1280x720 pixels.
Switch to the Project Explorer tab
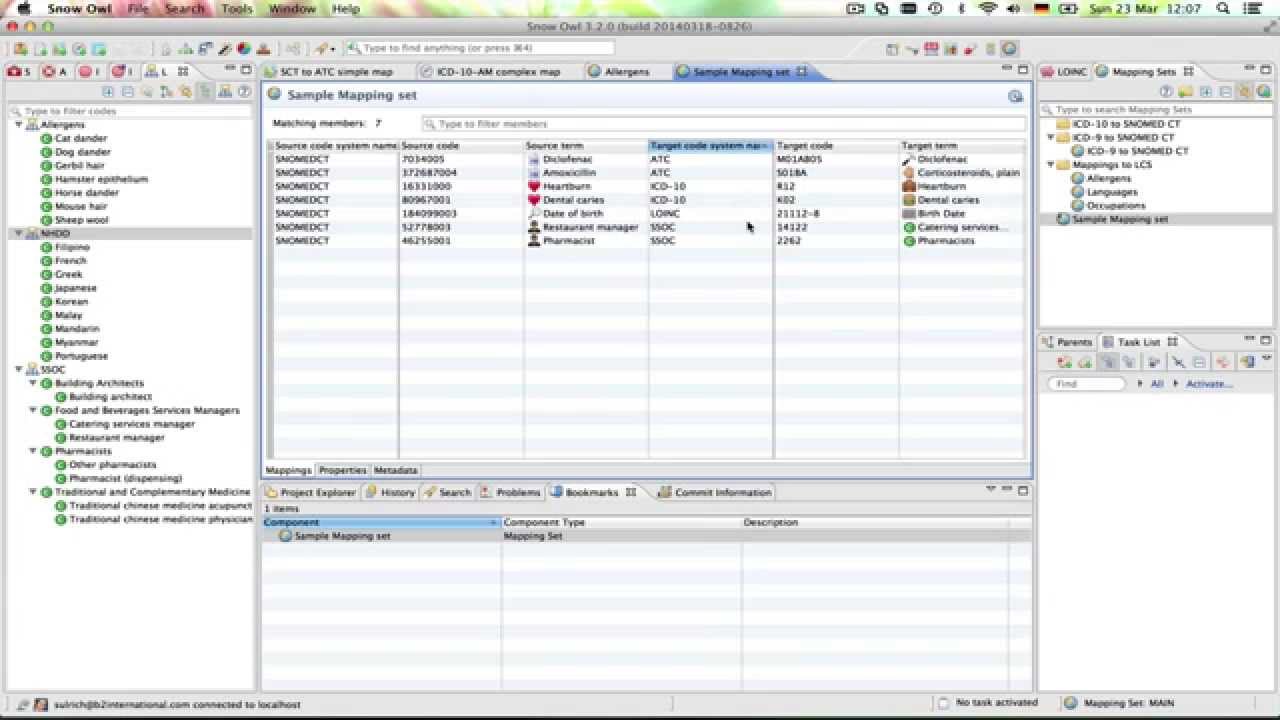[x=310, y=492]
